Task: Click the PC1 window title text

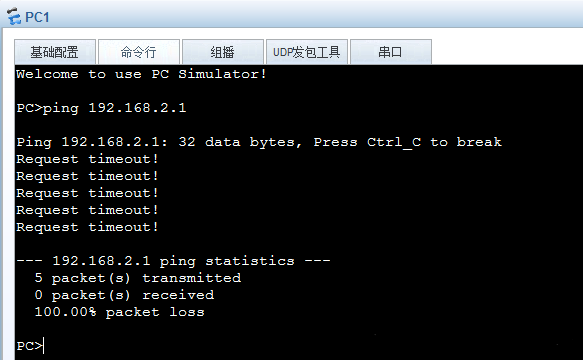Action: coord(37,17)
